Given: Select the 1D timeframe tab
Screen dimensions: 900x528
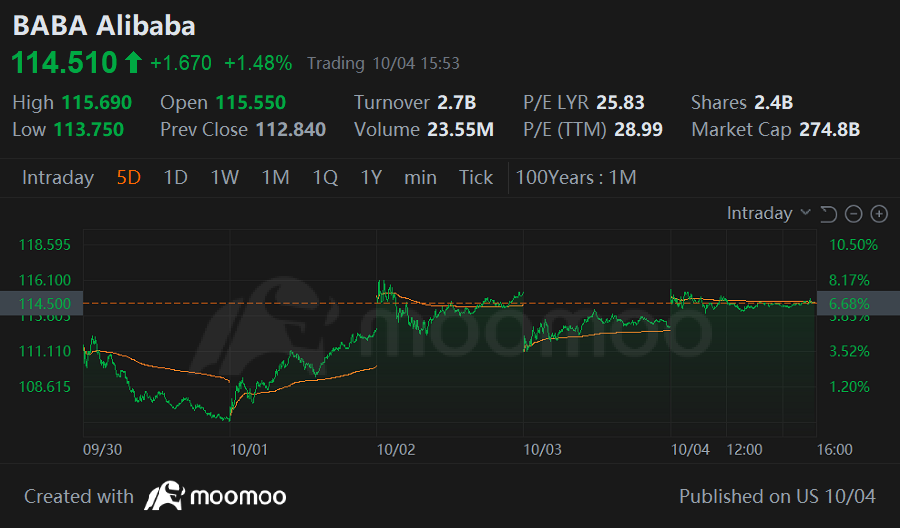Looking at the screenshot, I should click(x=176, y=178).
